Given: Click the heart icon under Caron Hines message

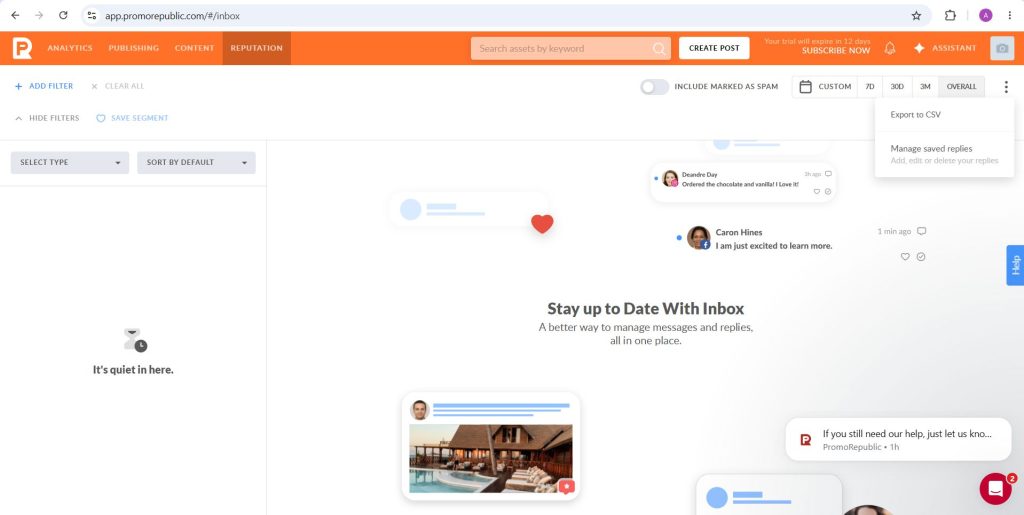Looking at the screenshot, I should tap(905, 257).
